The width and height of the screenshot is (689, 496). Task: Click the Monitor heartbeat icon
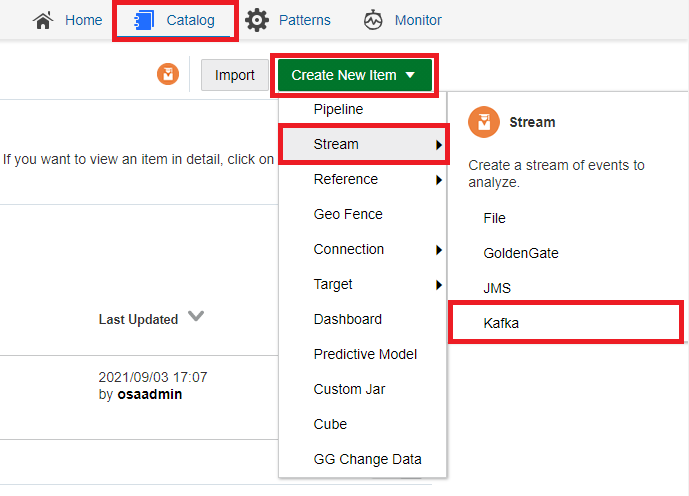coord(373,20)
